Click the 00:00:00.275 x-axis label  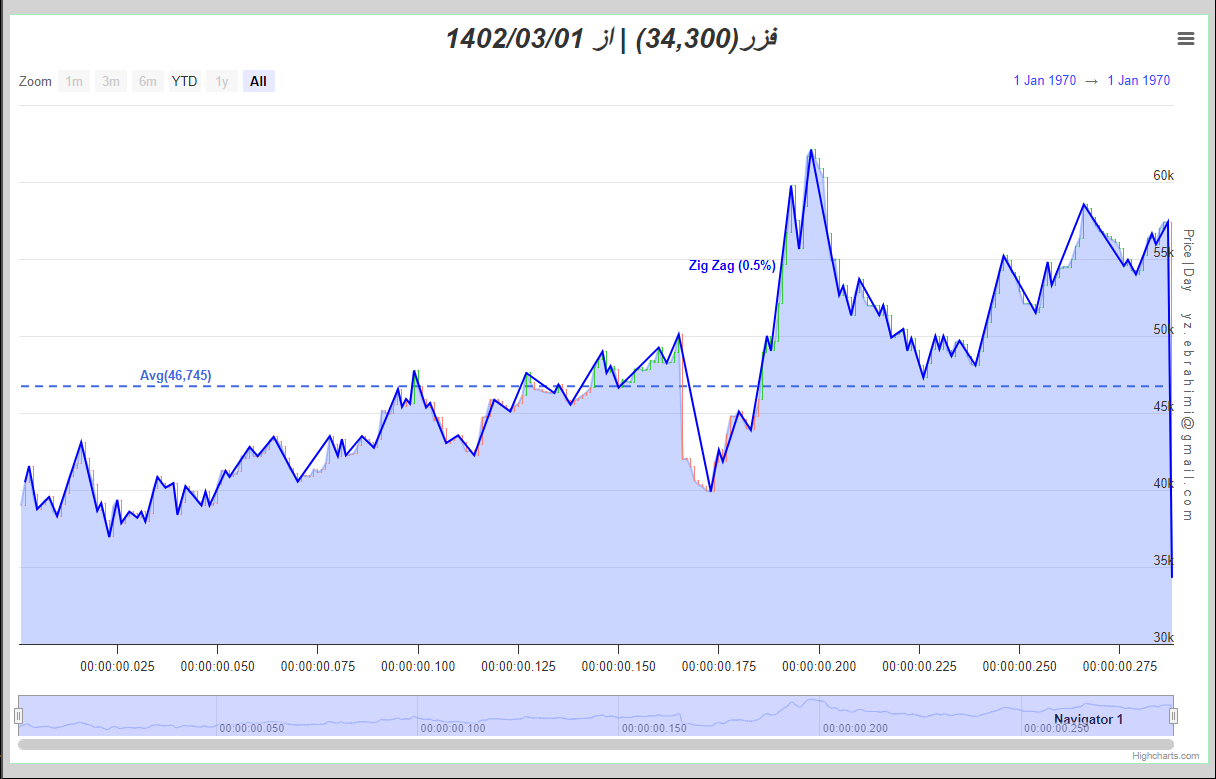(1121, 666)
